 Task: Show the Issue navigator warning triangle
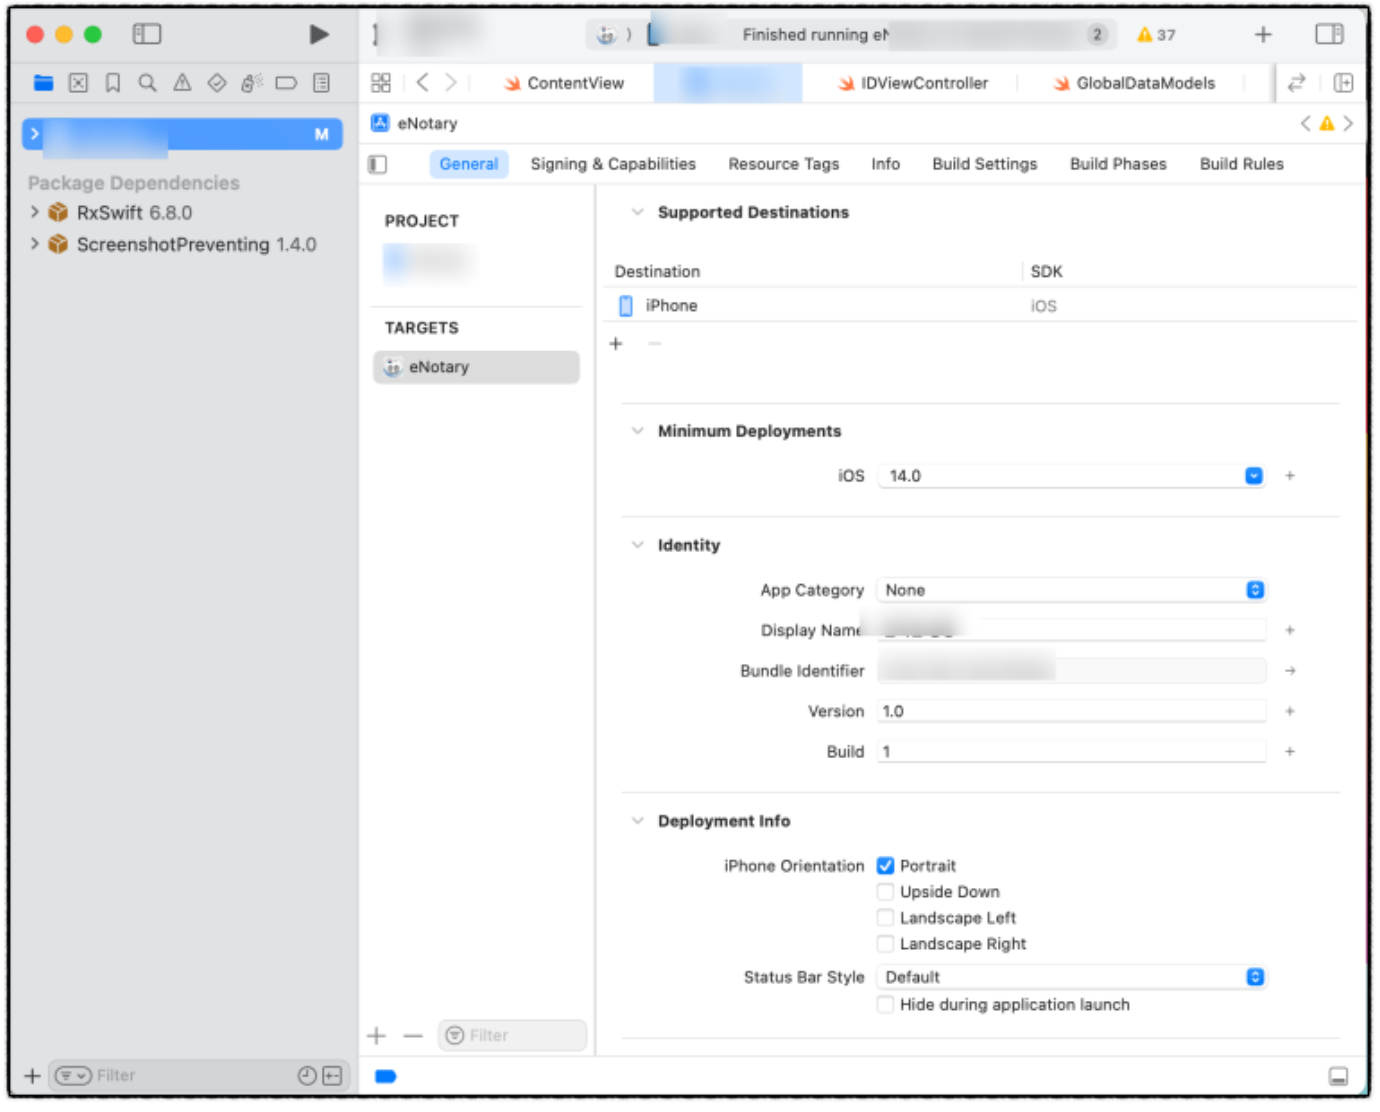[x=182, y=83]
